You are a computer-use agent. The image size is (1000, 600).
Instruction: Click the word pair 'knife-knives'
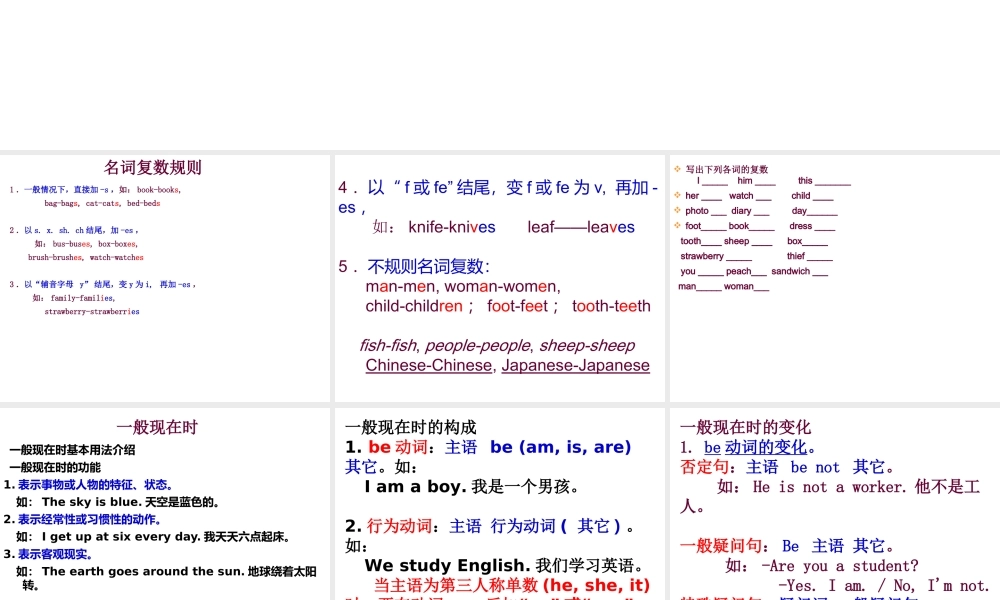click(x=452, y=228)
